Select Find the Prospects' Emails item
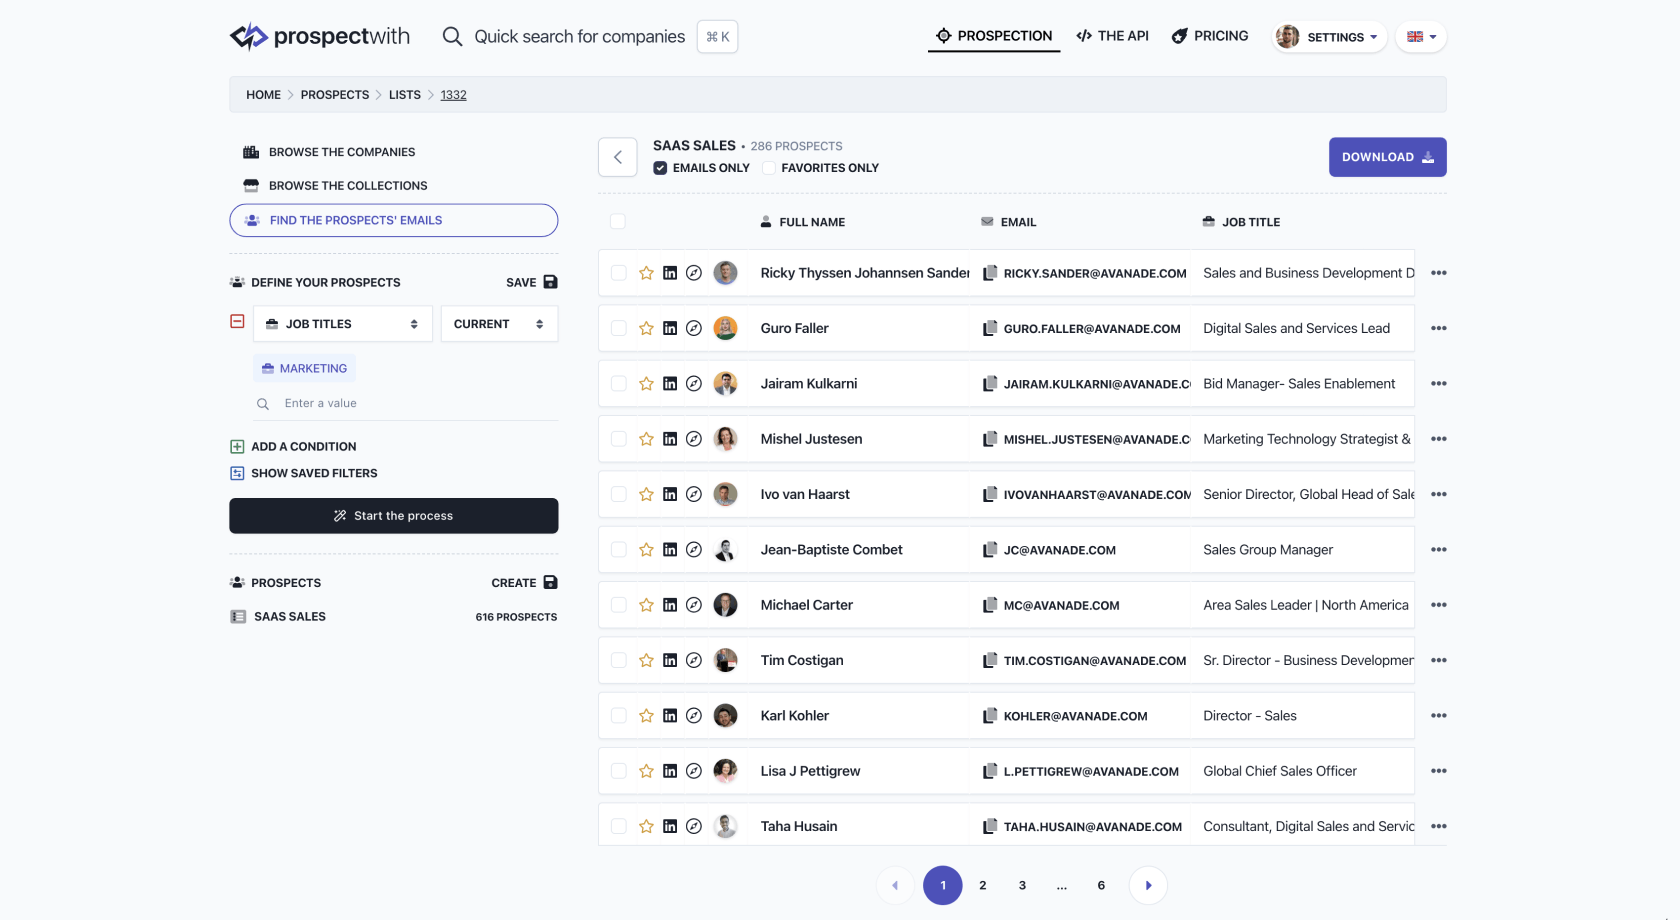This screenshot has width=1680, height=920. point(394,220)
